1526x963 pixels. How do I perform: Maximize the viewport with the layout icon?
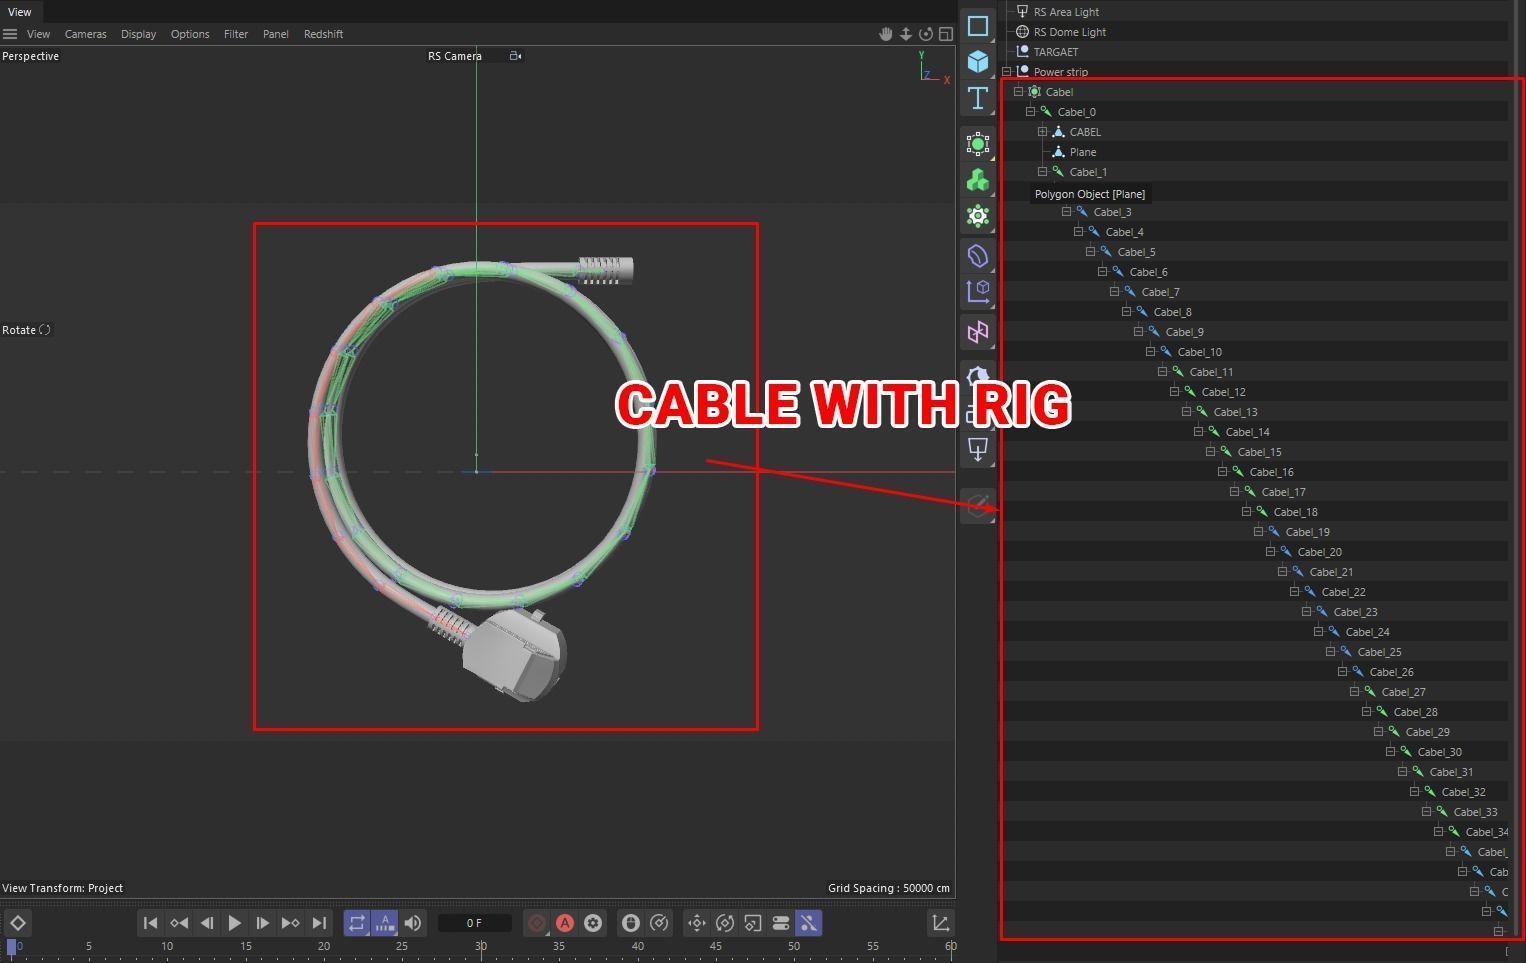(946, 34)
